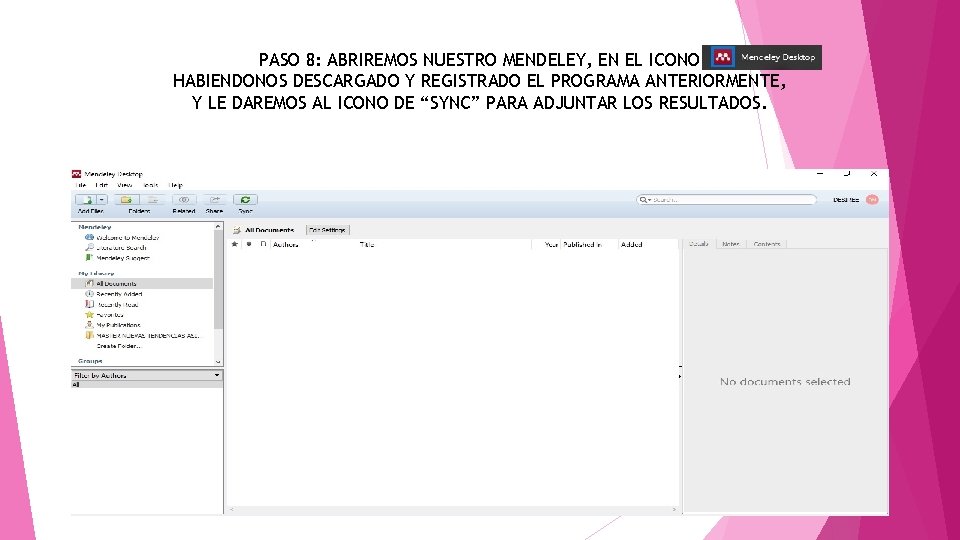Click the Related documents eye icon

pos(184,200)
